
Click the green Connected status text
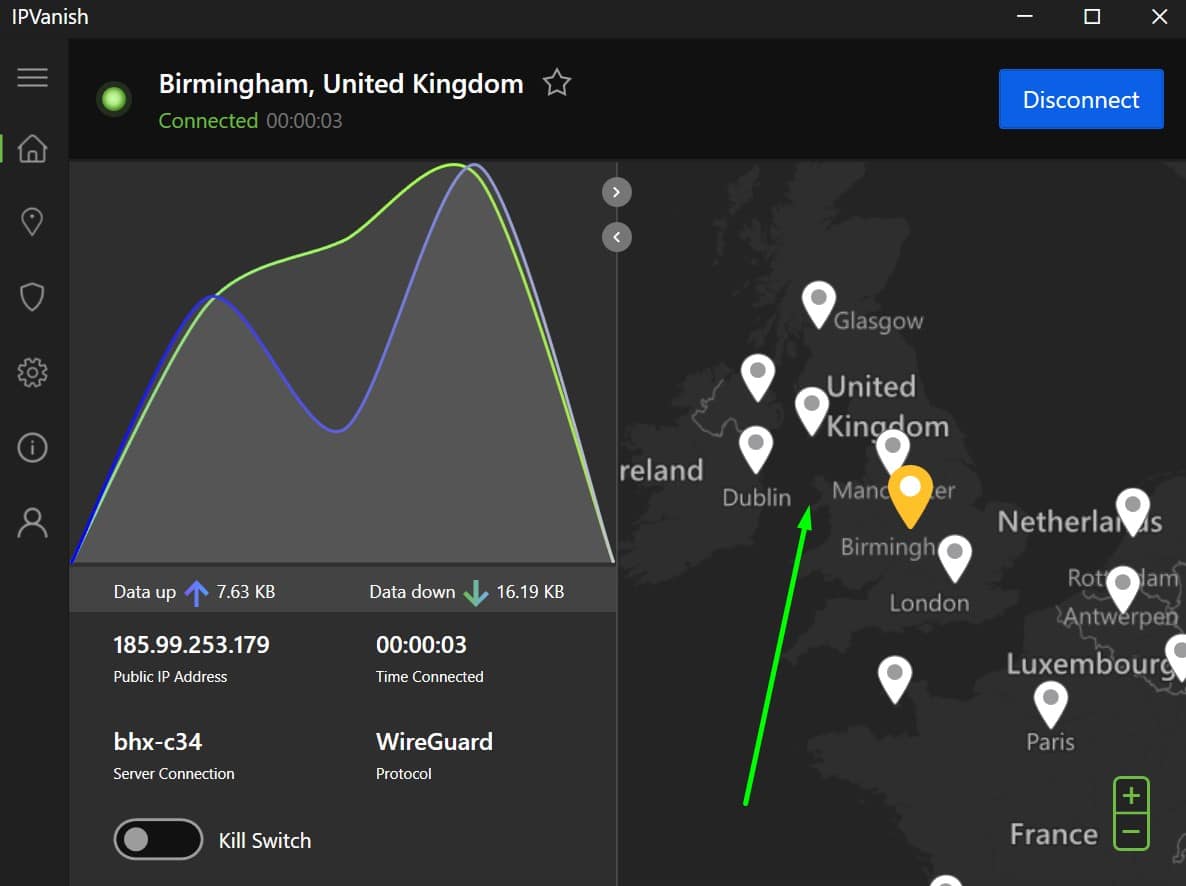(x=208, y=120)
